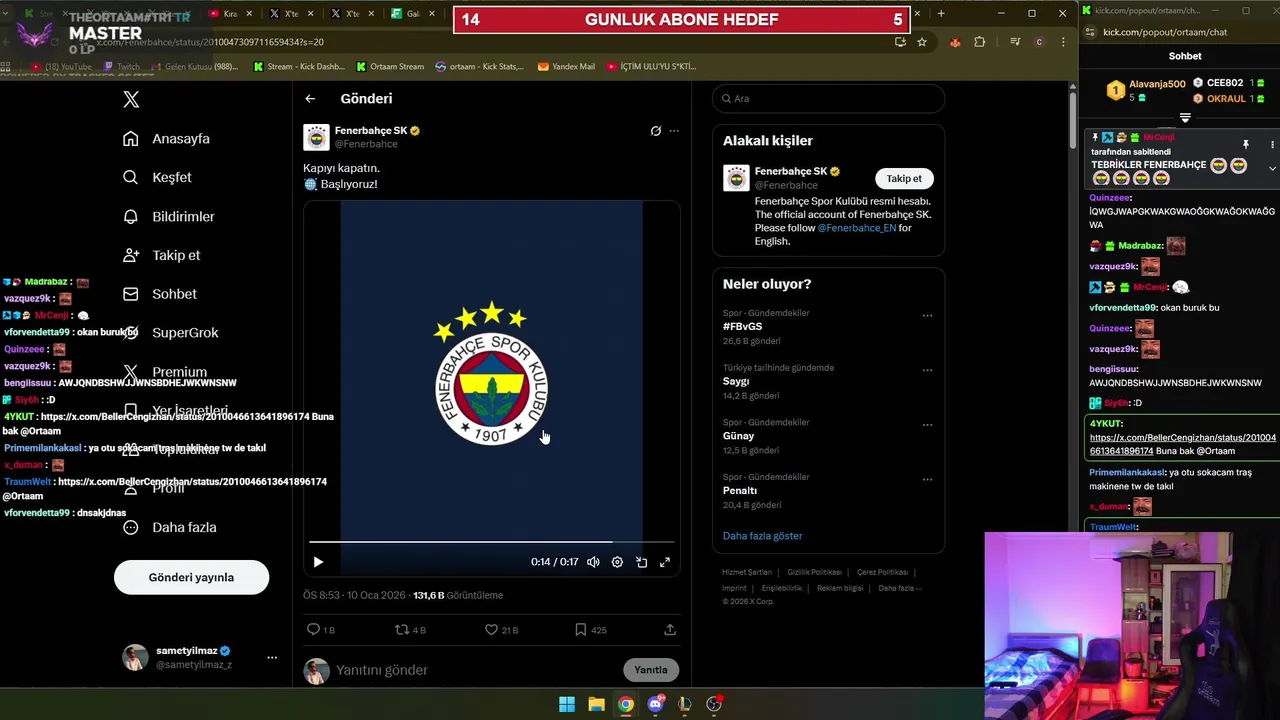Open the Günay trending topic

click(739, 436)
